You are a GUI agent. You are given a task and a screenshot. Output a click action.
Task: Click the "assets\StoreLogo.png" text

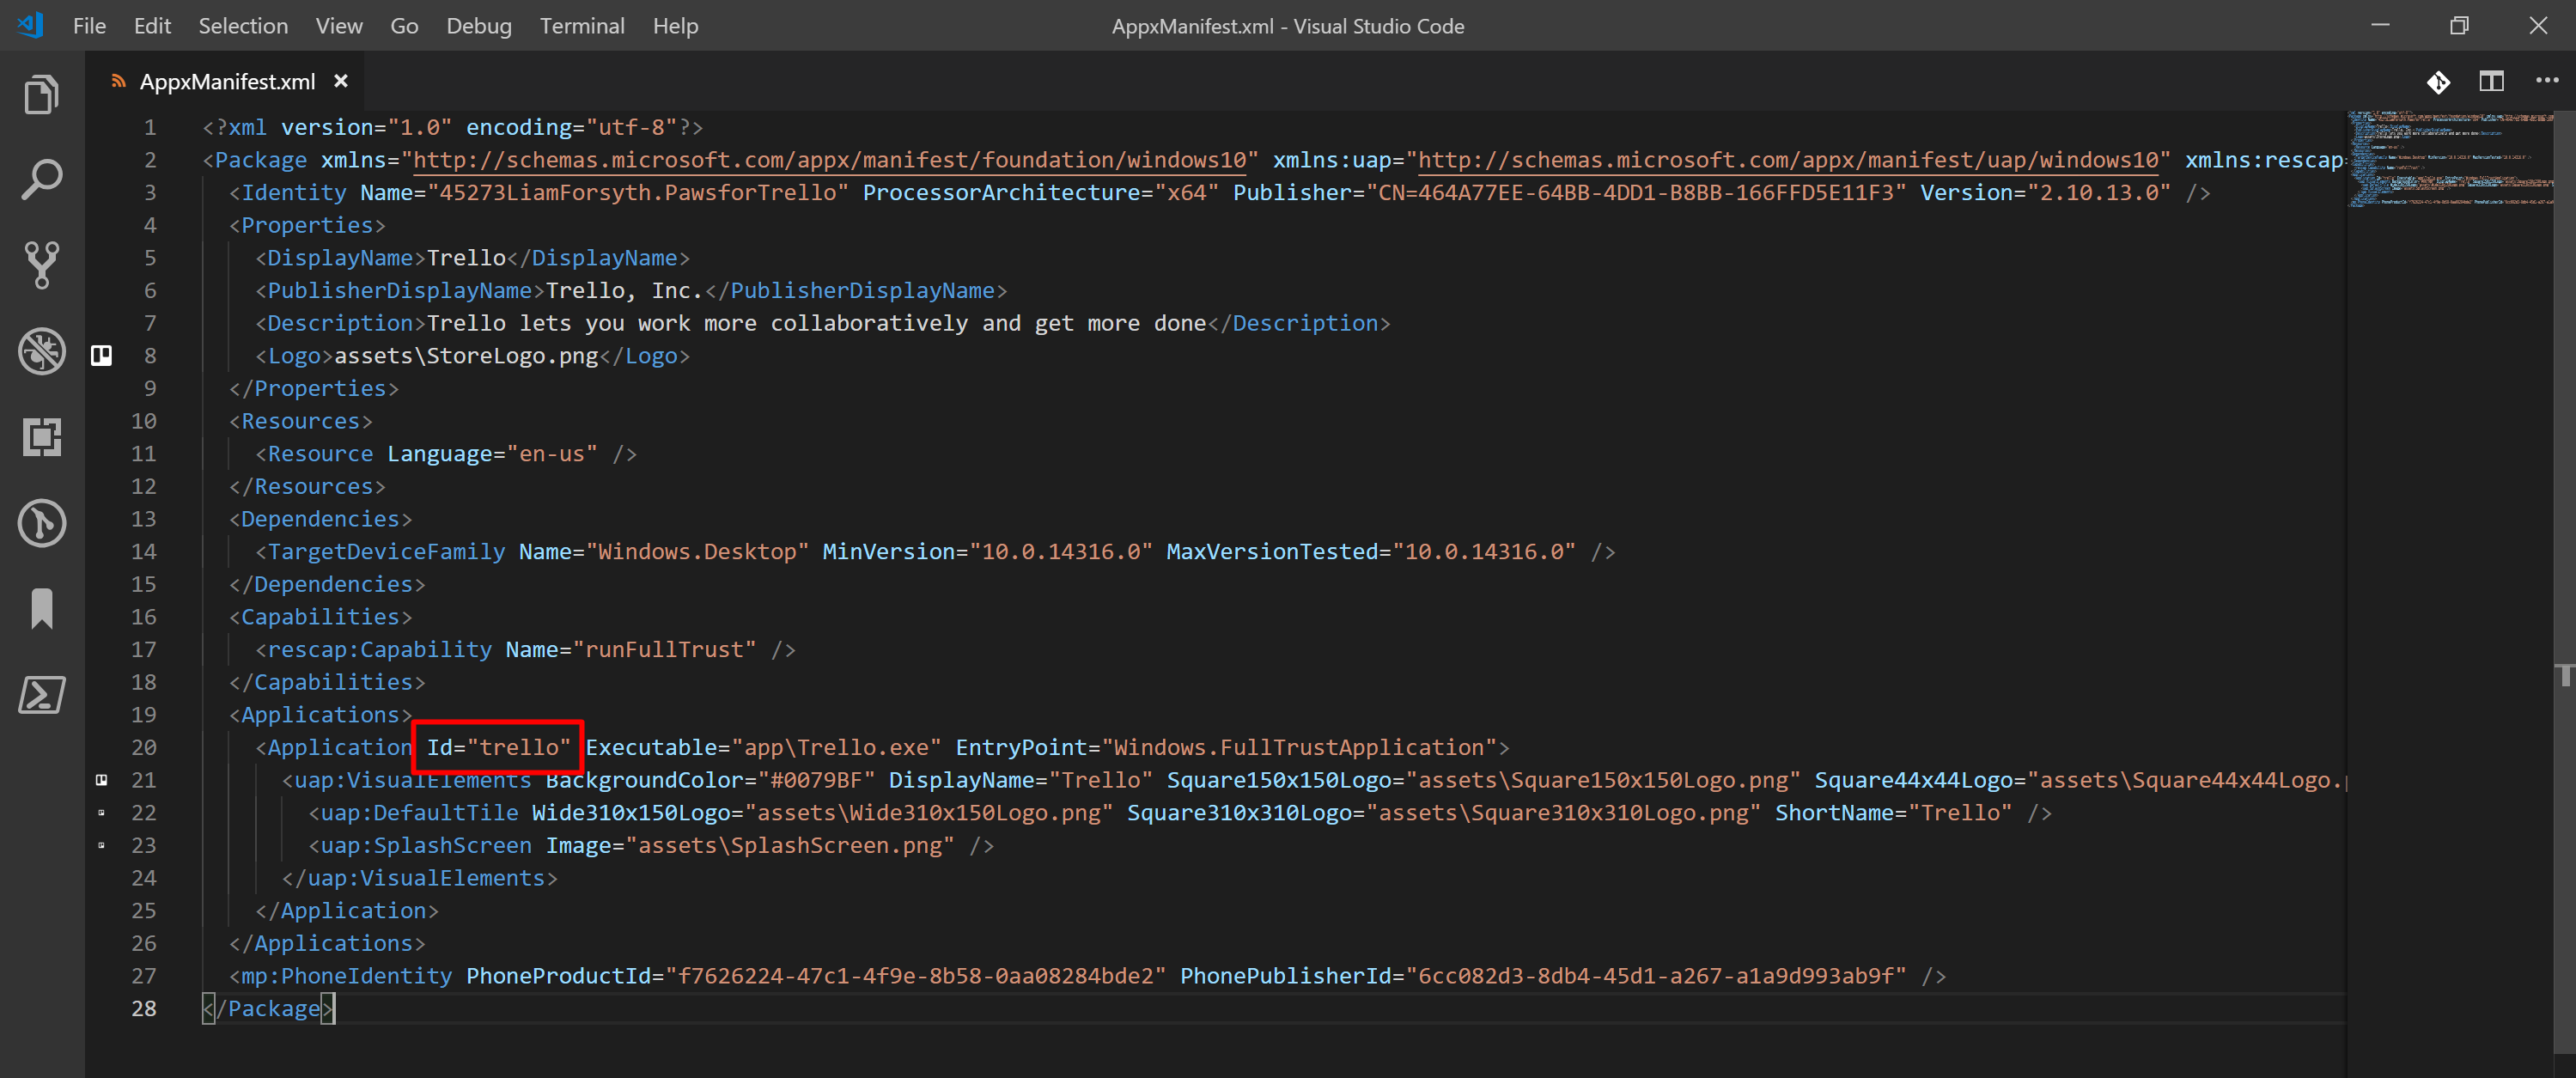pos(466,356)
